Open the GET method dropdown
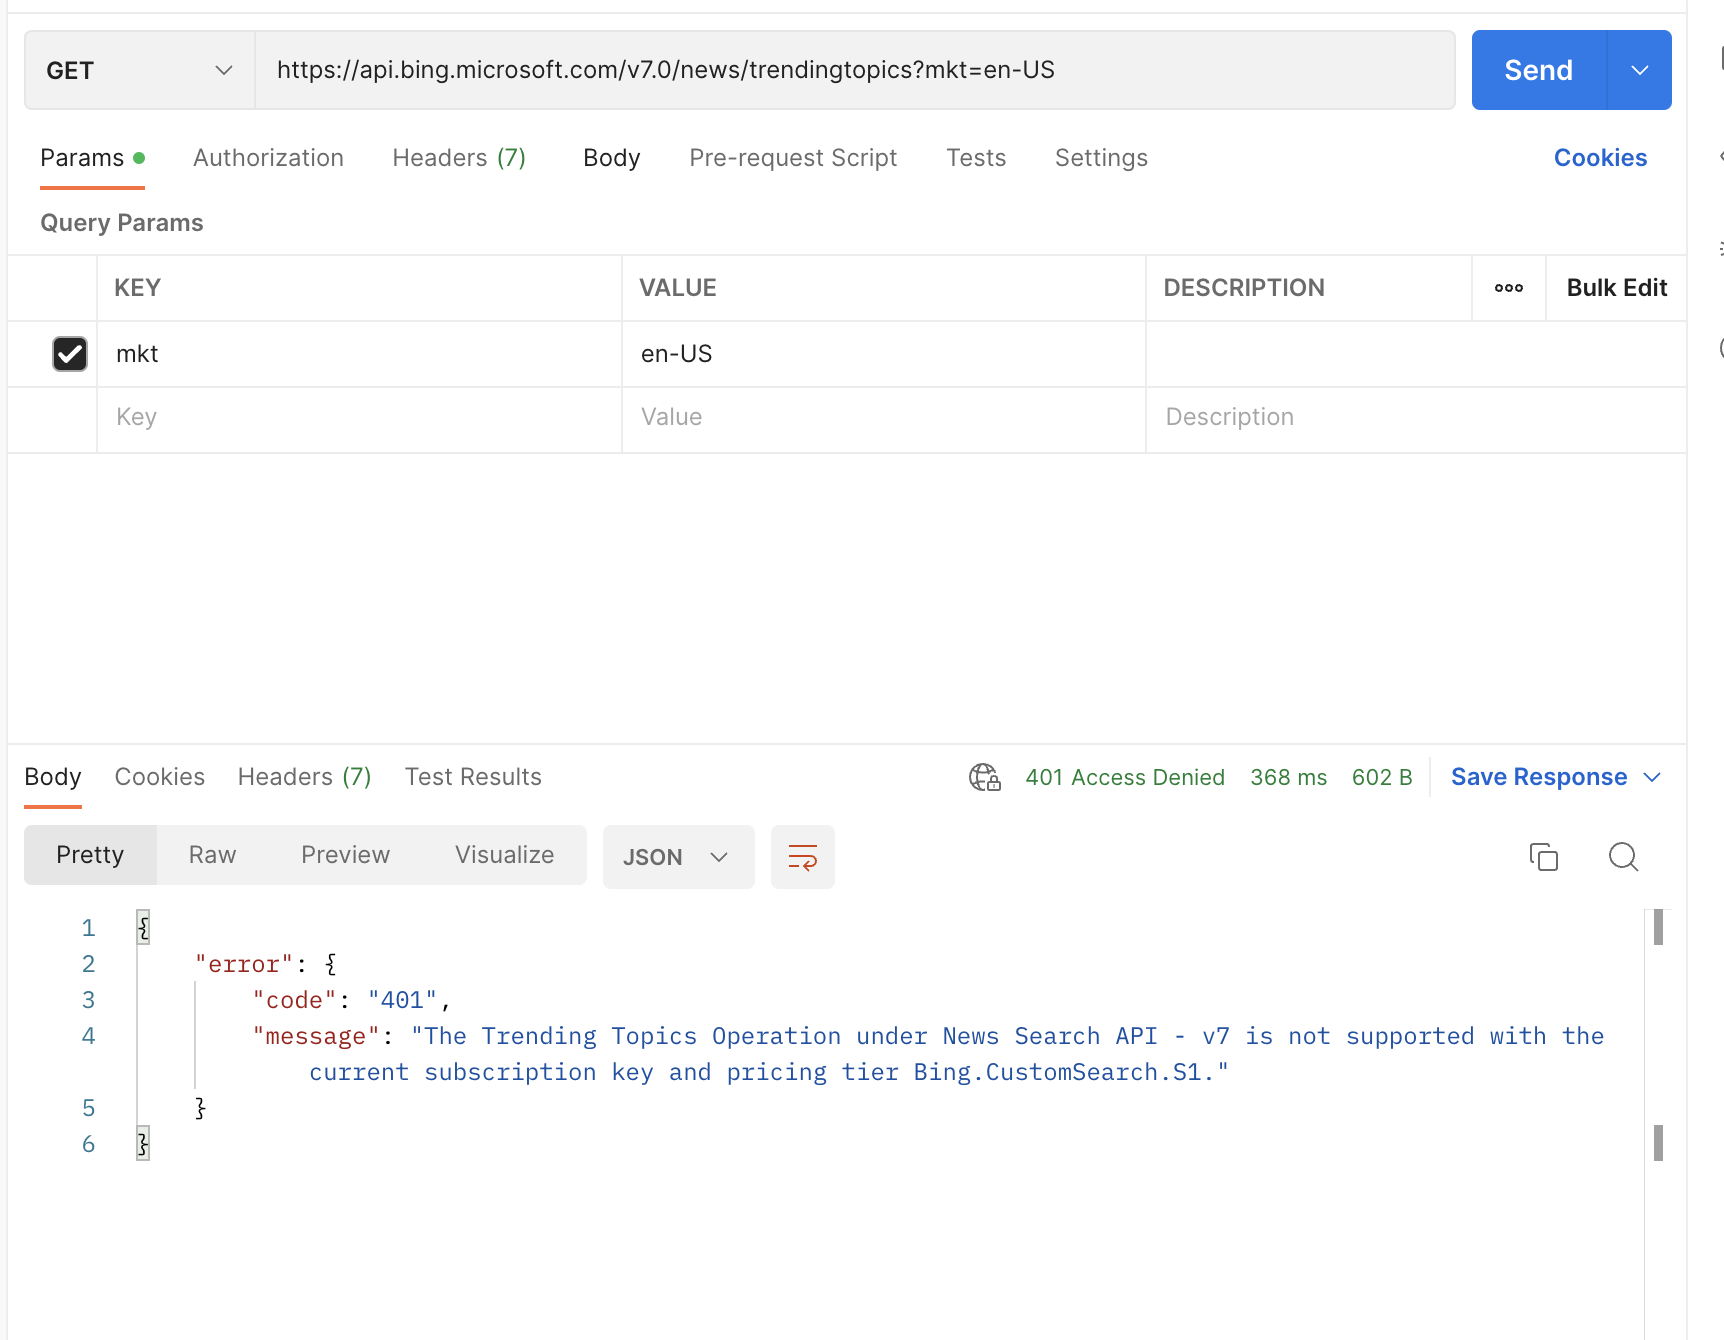This screenshot has width=1724, height=1340. pyautogui.click(x=223, y=70)
